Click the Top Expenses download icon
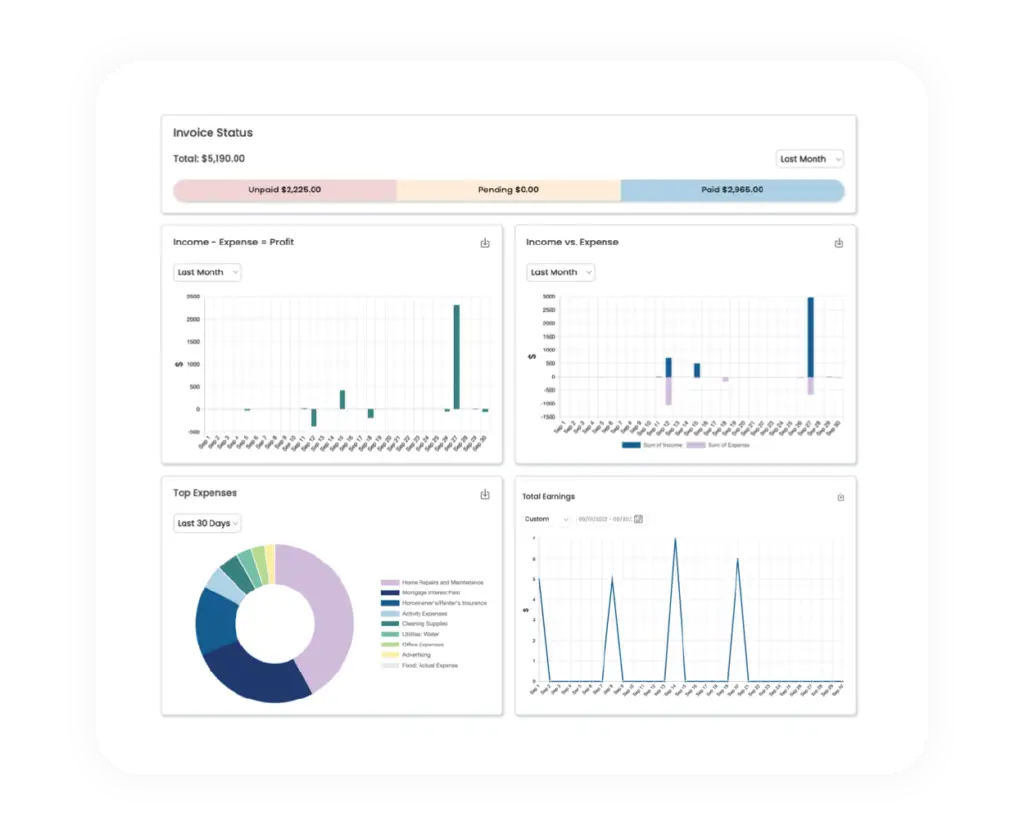This screenshot has height=835, width=1024. pos(485,494)
